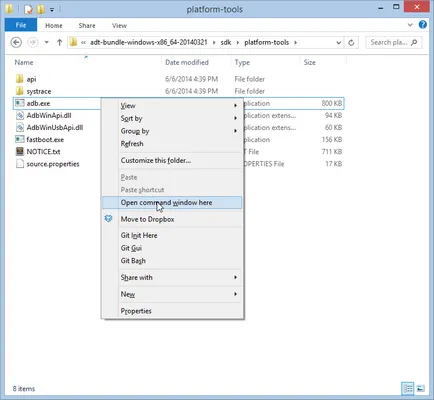Open the View ribbon tab
Screen dimensions: 434x400
pyautogui.click(x=119, y=25)
